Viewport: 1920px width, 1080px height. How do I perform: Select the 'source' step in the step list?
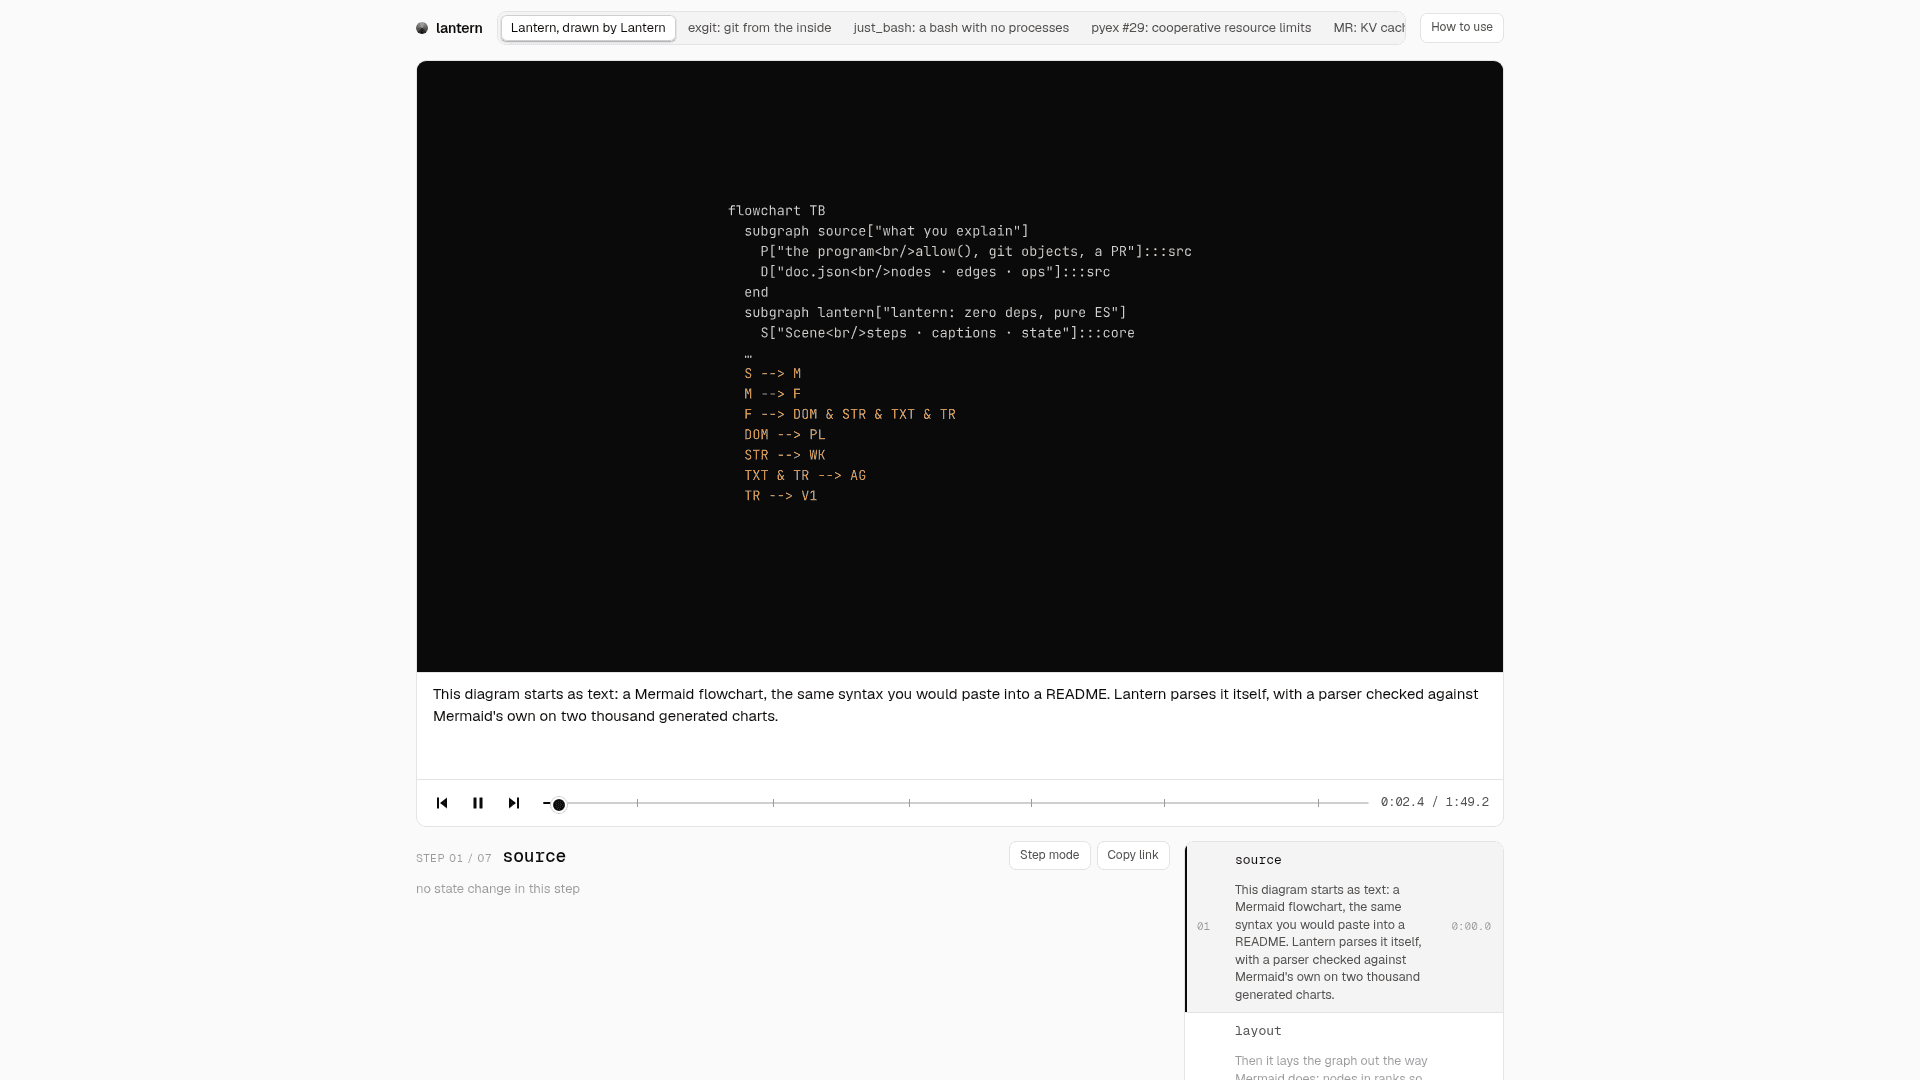pyautogui.click(x=1344, y=927)
